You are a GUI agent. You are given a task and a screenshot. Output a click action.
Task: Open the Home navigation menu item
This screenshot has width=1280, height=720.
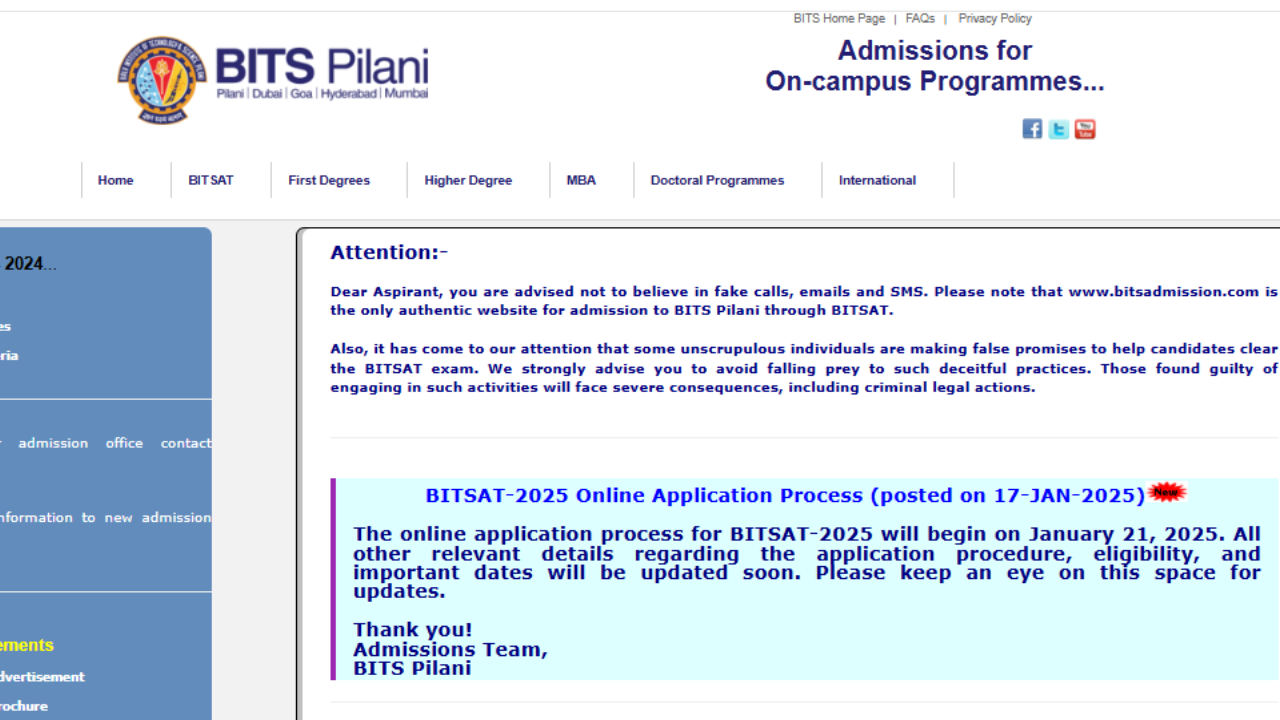(x=115, y=180)
